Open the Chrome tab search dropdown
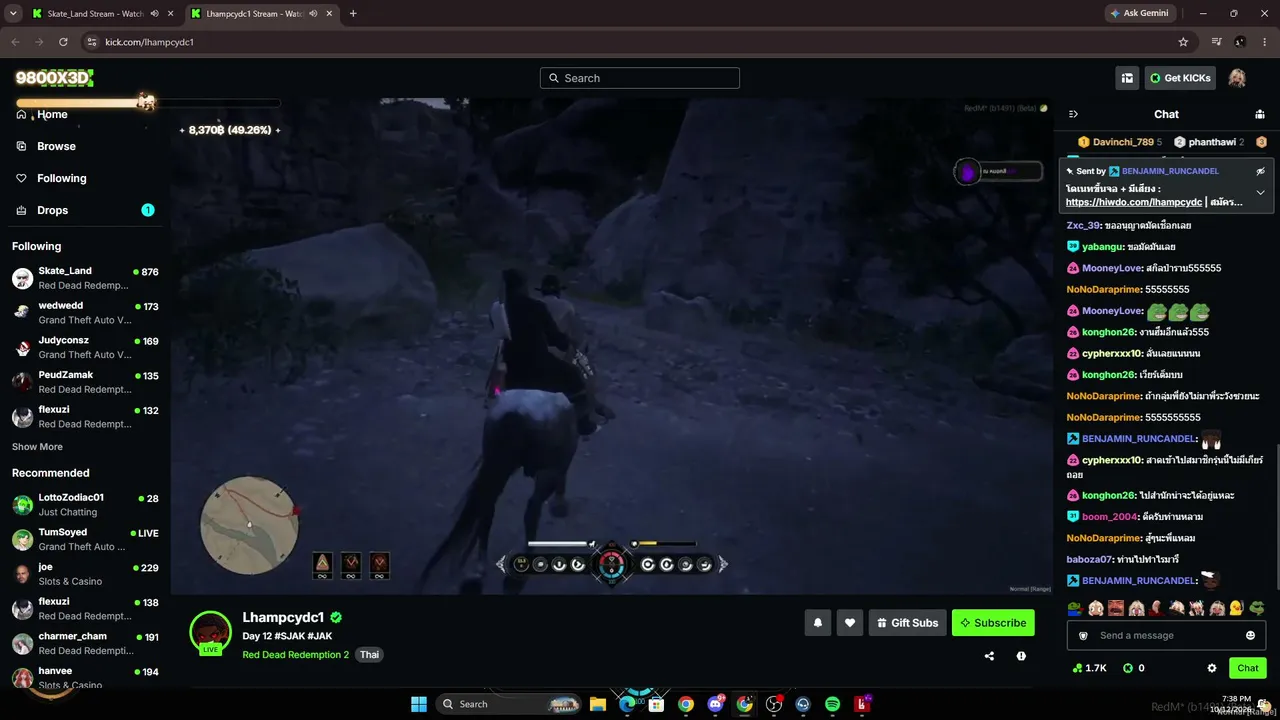The height and width of the screenshot is (720, 1280). (13, 14)
